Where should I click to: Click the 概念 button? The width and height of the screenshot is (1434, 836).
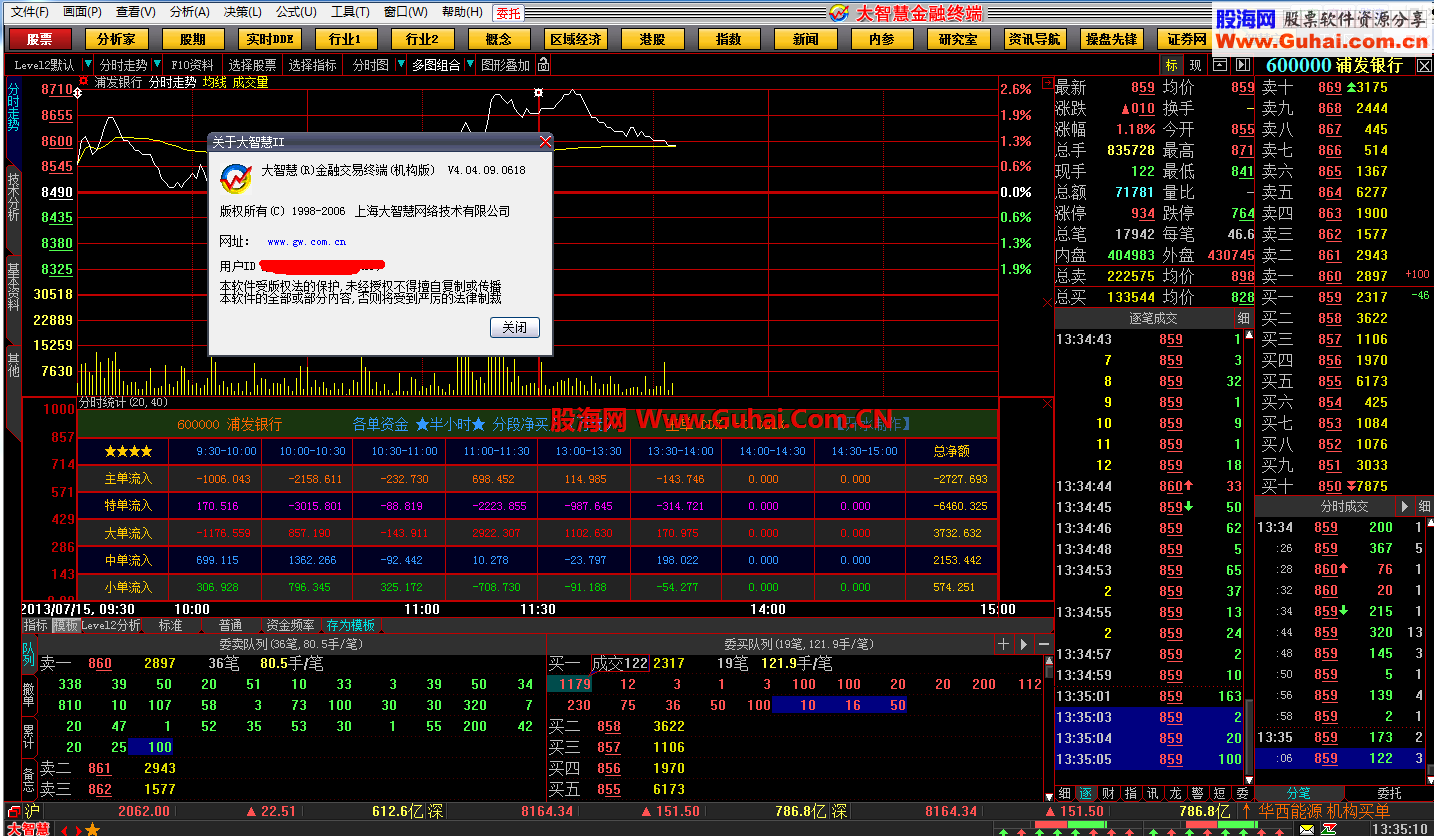pos(499,39)
